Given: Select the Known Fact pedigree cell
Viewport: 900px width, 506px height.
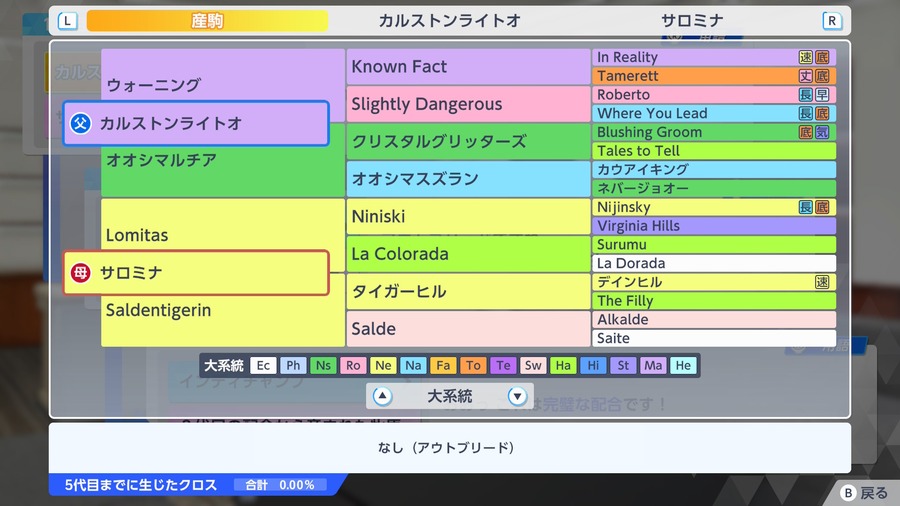Looking at the screenshot, I should [468, 67].
